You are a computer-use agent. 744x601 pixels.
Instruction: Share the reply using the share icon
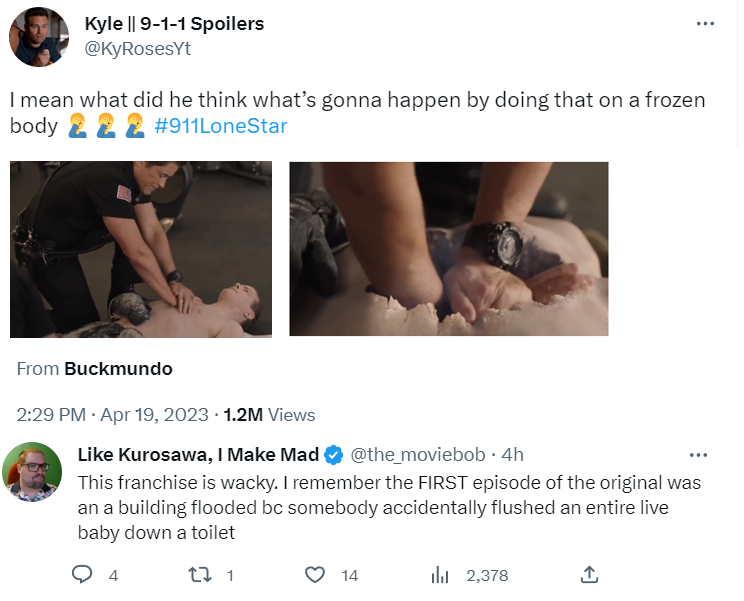pos(589,574)
